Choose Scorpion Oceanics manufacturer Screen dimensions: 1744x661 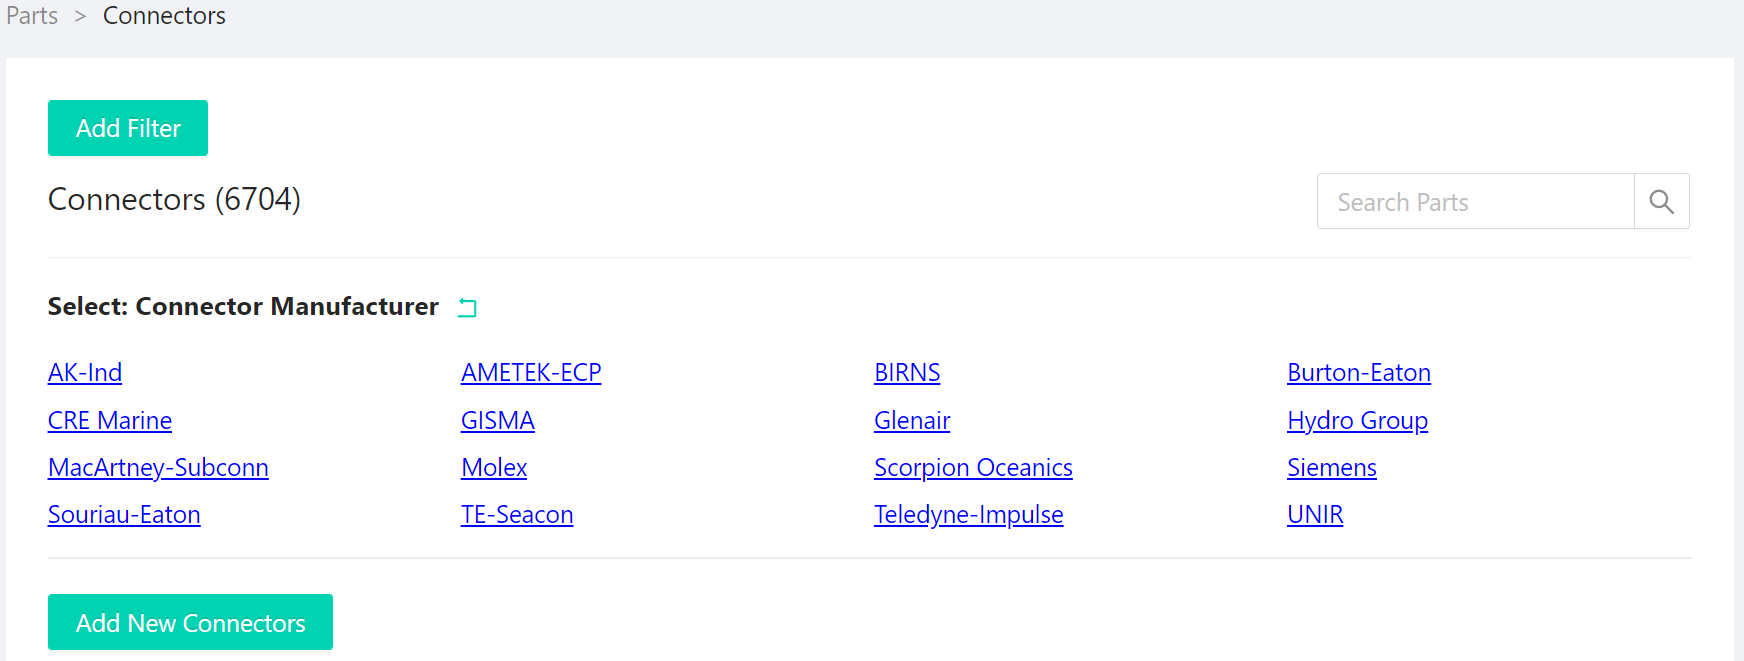click(x=973, y=468)
